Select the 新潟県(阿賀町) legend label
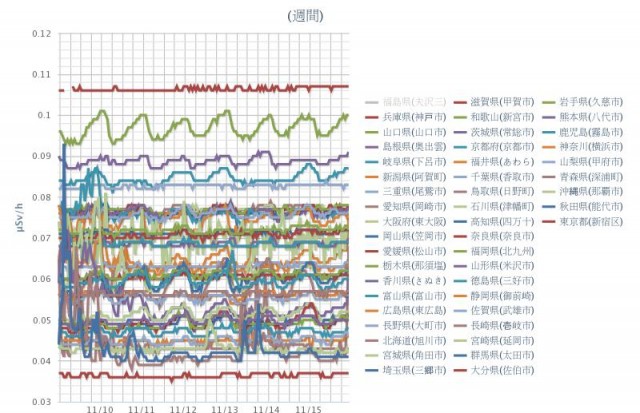Screen dimensions: 640x413 (414, 177)
